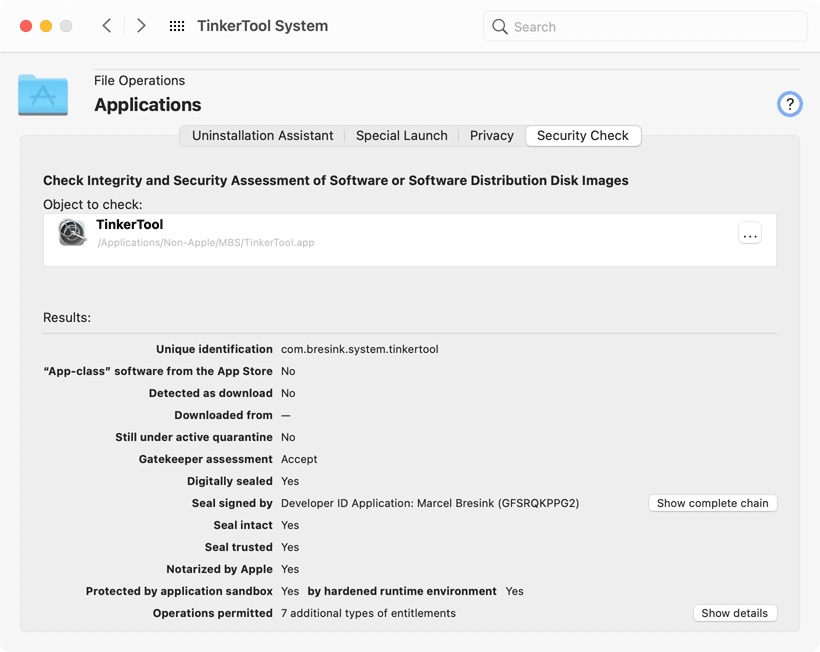Open the show-all grid icon
Screen dimensions: 820x652
point(177,26)
